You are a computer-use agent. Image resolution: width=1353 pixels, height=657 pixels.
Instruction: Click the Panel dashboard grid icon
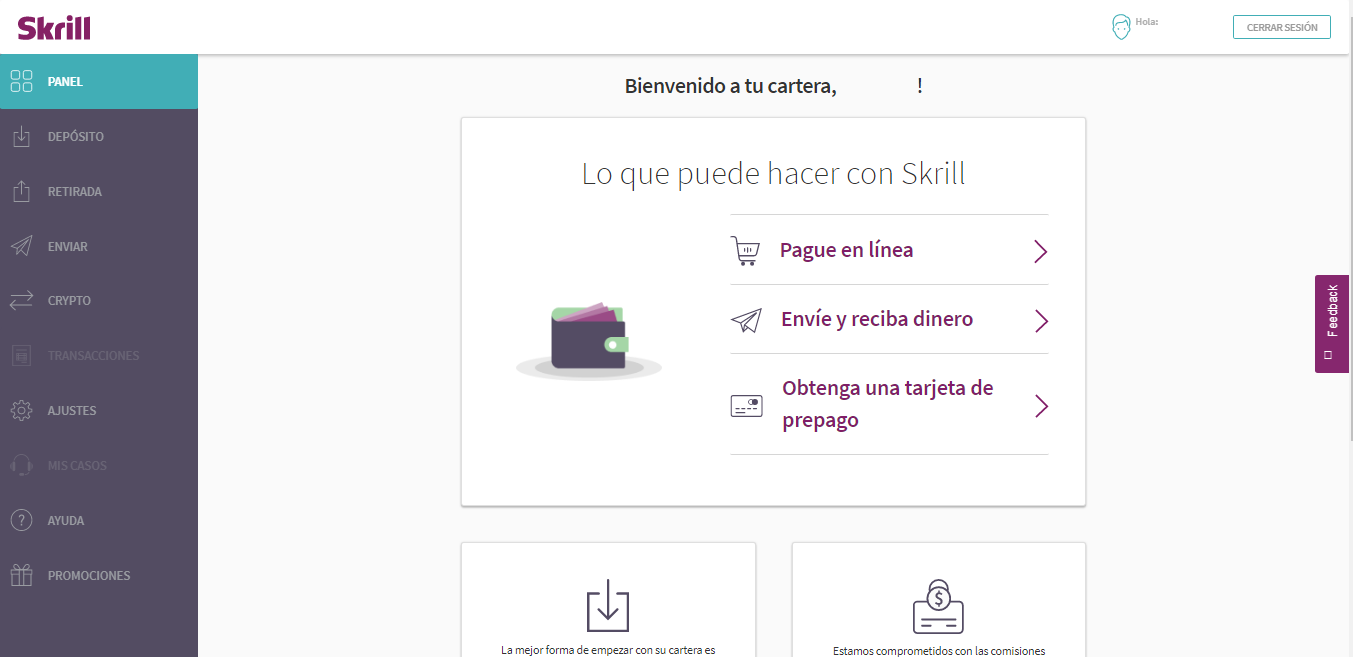tap(21, 81)
